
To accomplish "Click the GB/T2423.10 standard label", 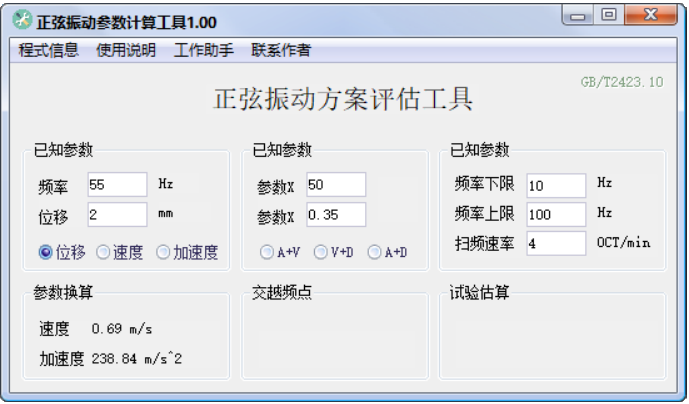I will 622,83.
